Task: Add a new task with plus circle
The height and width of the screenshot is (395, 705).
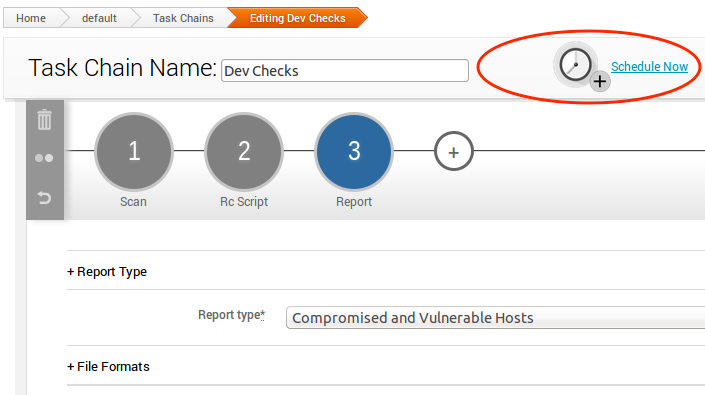Action: (454, 151)
